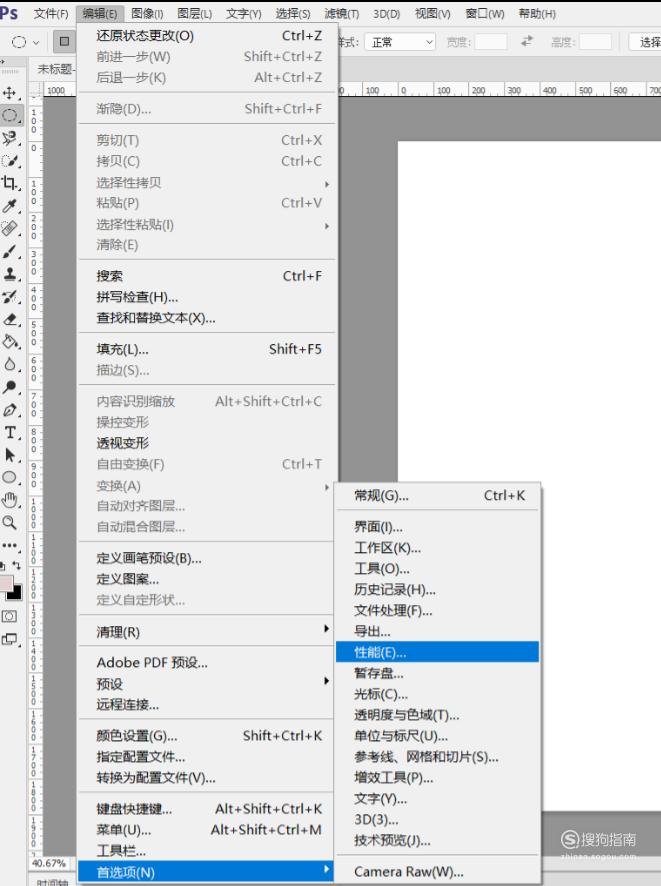Viewport: 661px width, 886px height.
Task: Swap foreground and background colors
Action: pos(16,565)
